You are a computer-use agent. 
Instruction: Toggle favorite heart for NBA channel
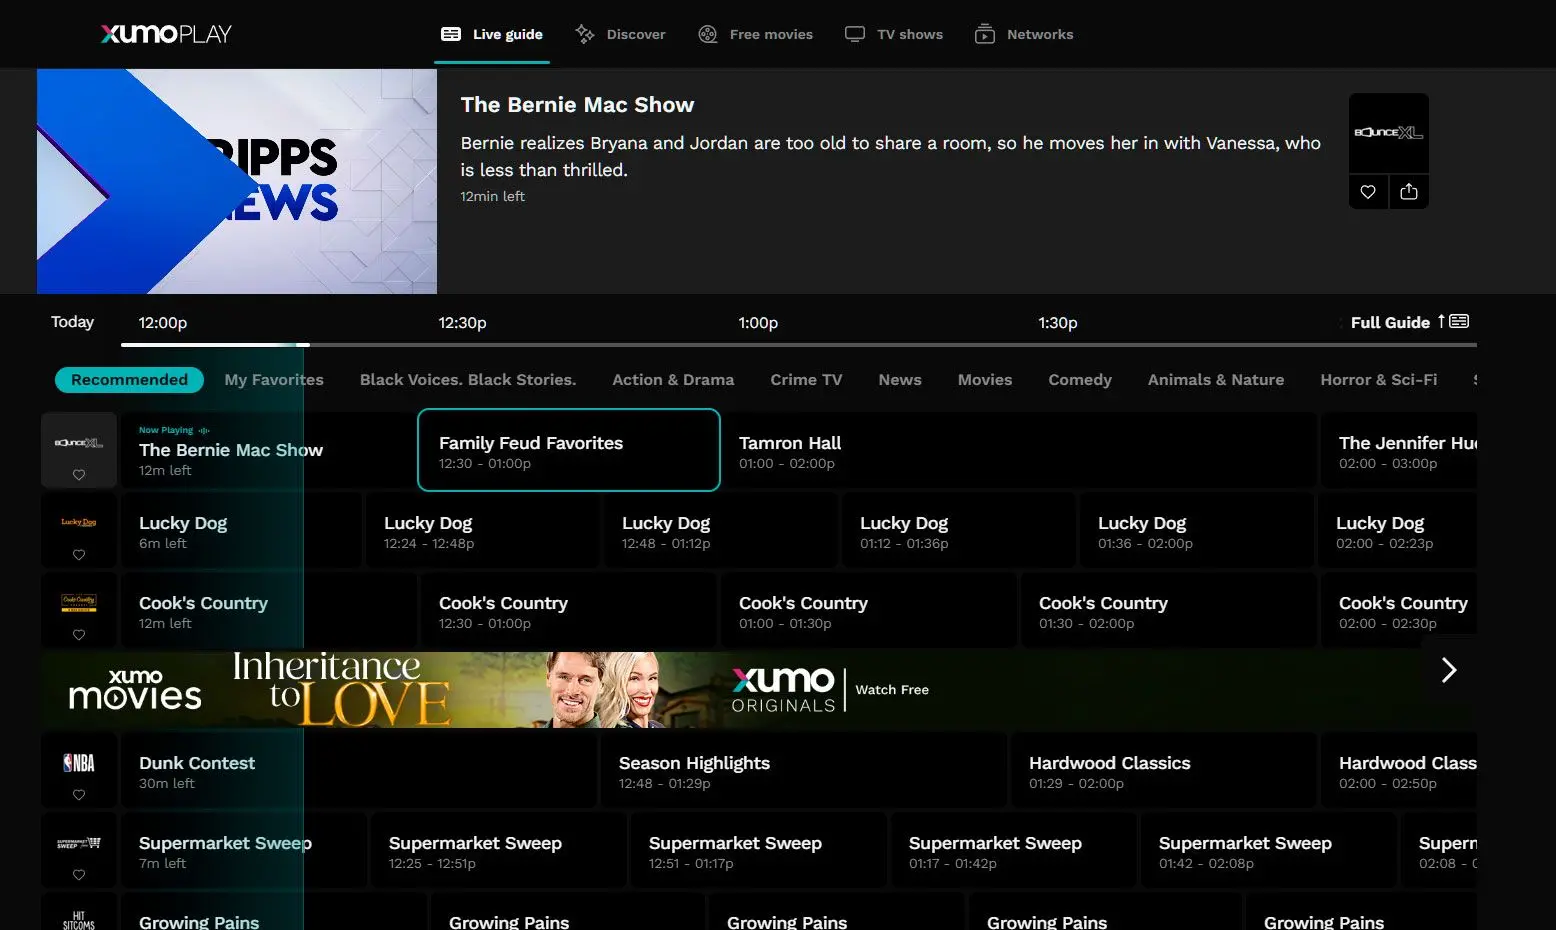(x=79, y=795)
